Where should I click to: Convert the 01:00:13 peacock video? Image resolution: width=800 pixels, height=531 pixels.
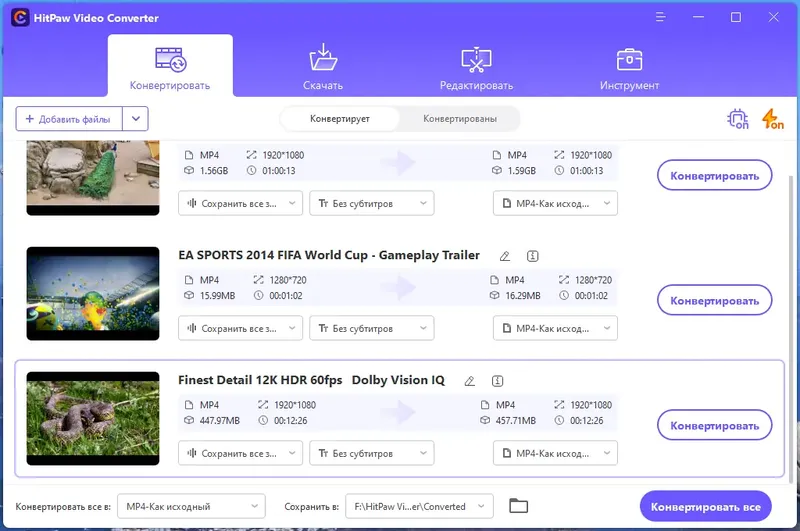pyautogui.click(x=714, y=175)
